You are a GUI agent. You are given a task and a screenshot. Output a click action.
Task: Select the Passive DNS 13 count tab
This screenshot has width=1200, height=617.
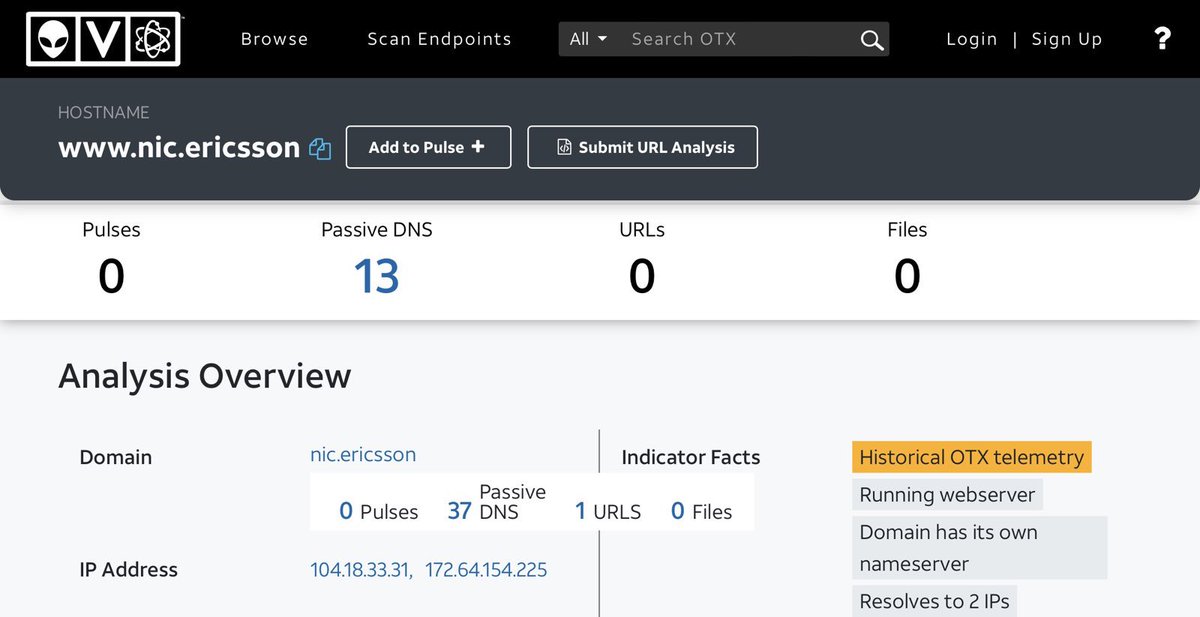coord(376,258)
